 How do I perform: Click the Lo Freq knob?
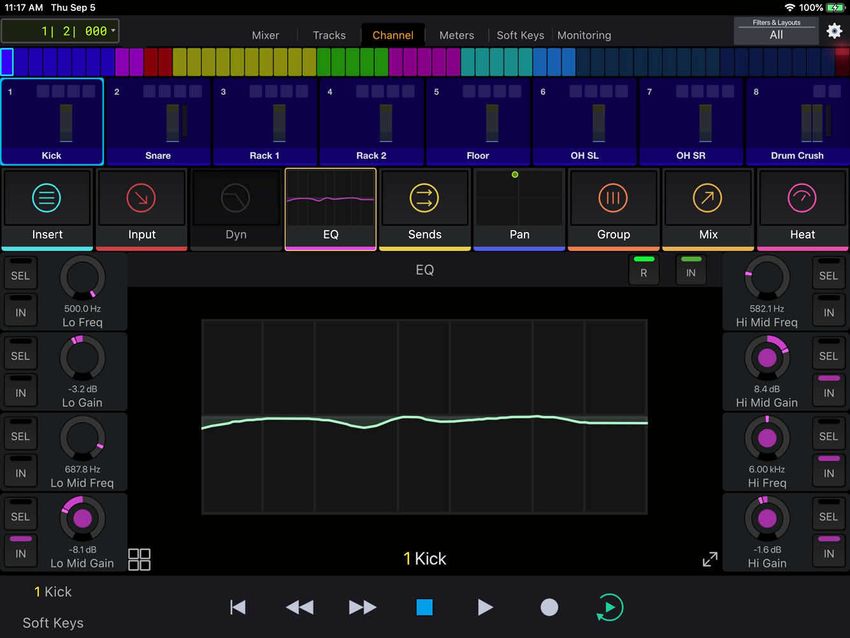pyautogui.click(x=82, y=278)
